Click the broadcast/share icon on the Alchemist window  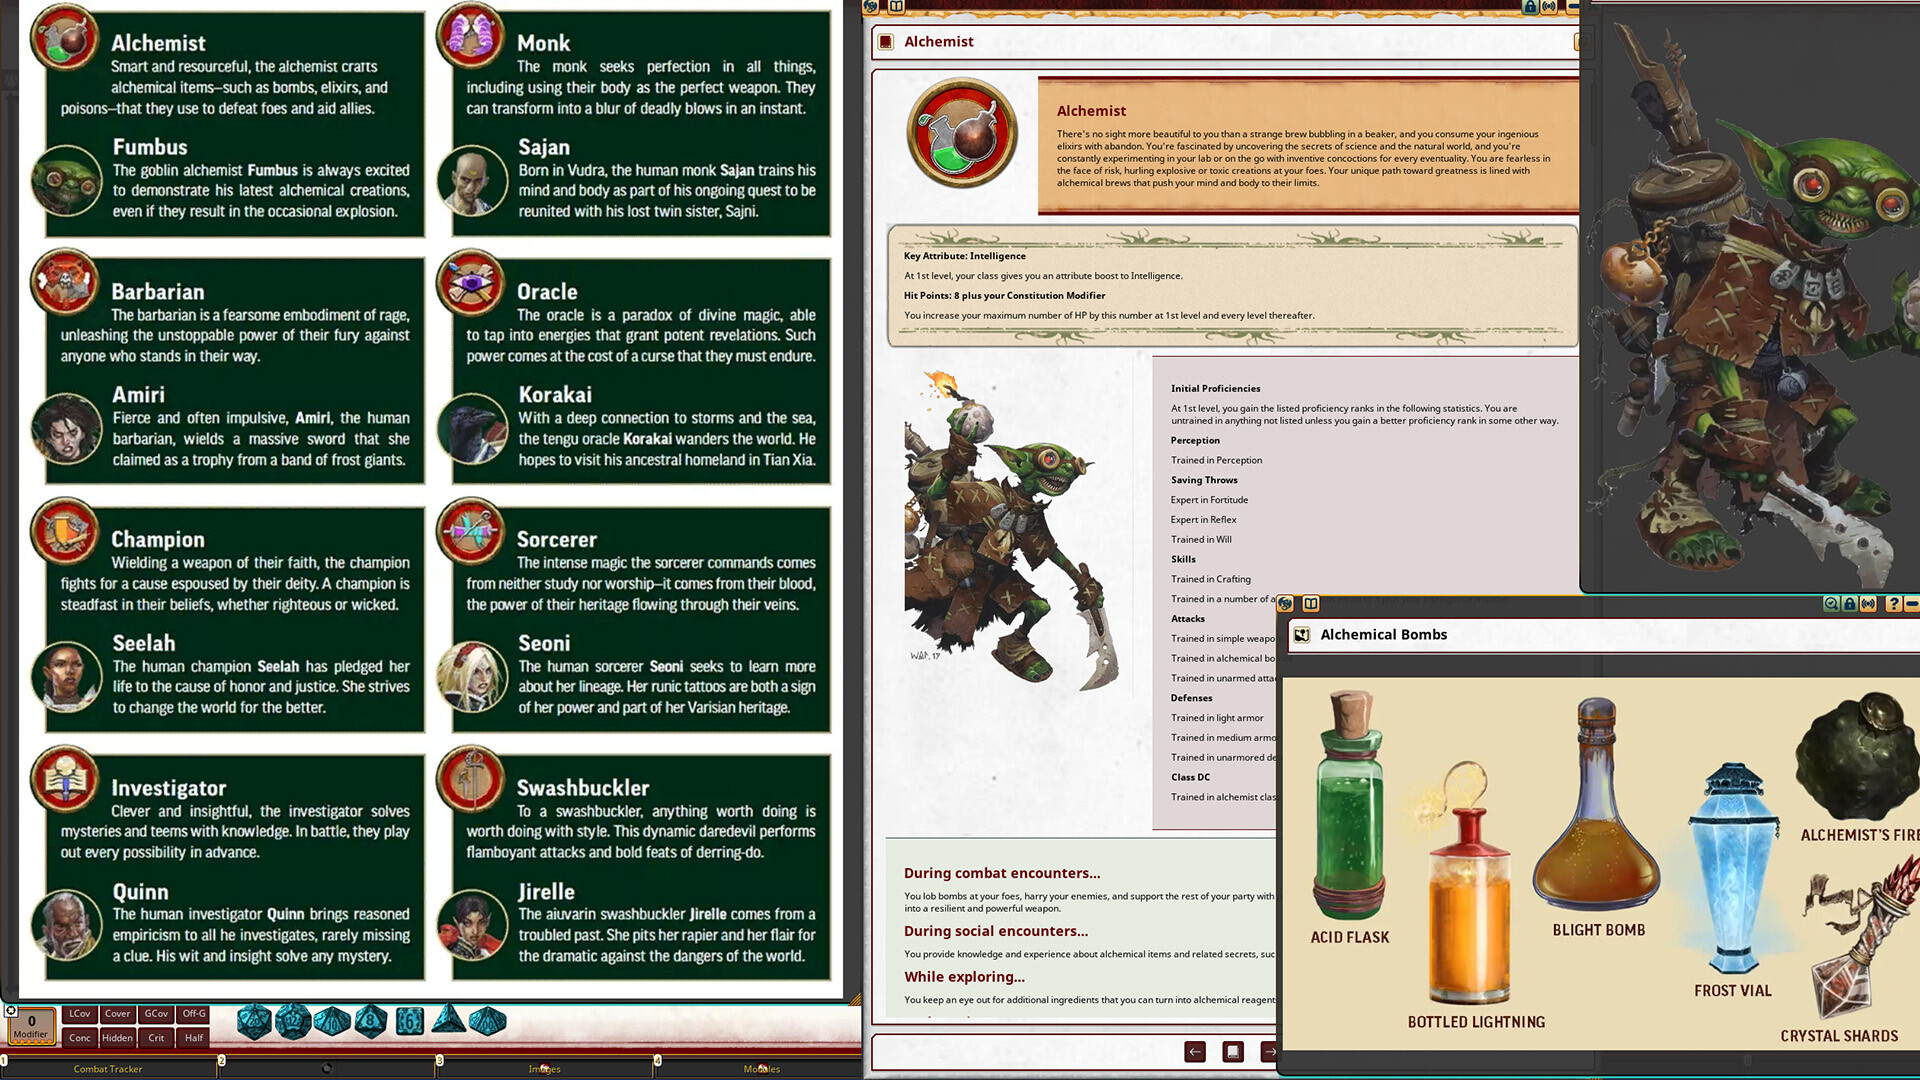1549,7
